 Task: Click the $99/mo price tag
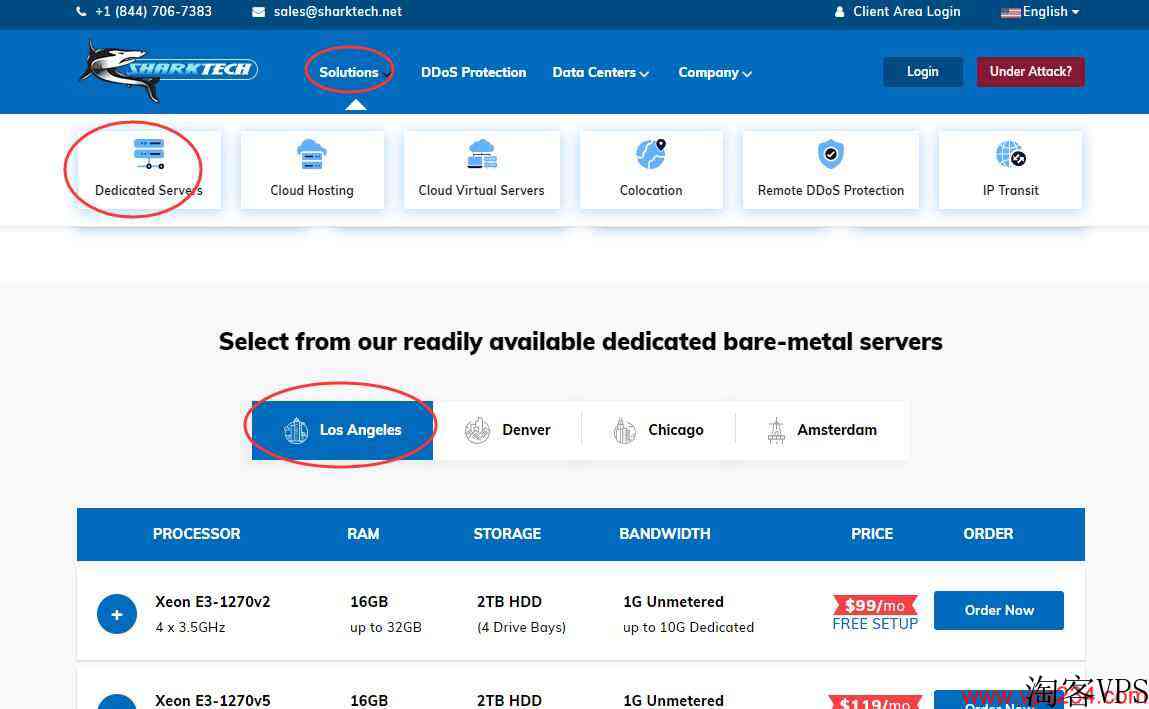pyautogui.click(x=875, y=605)
